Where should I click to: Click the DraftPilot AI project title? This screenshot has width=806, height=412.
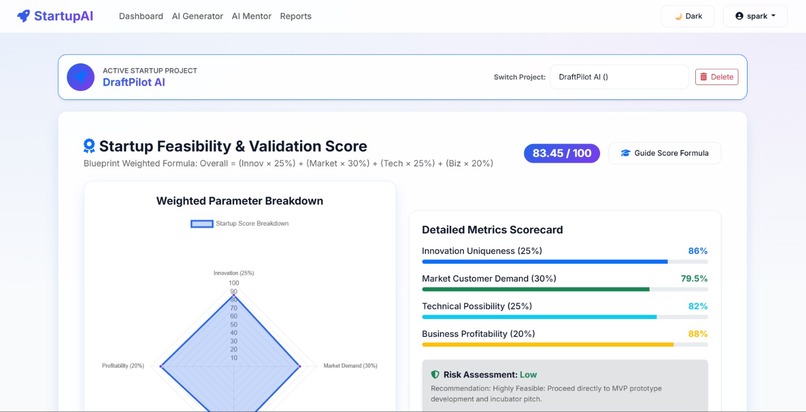(134, 82)
